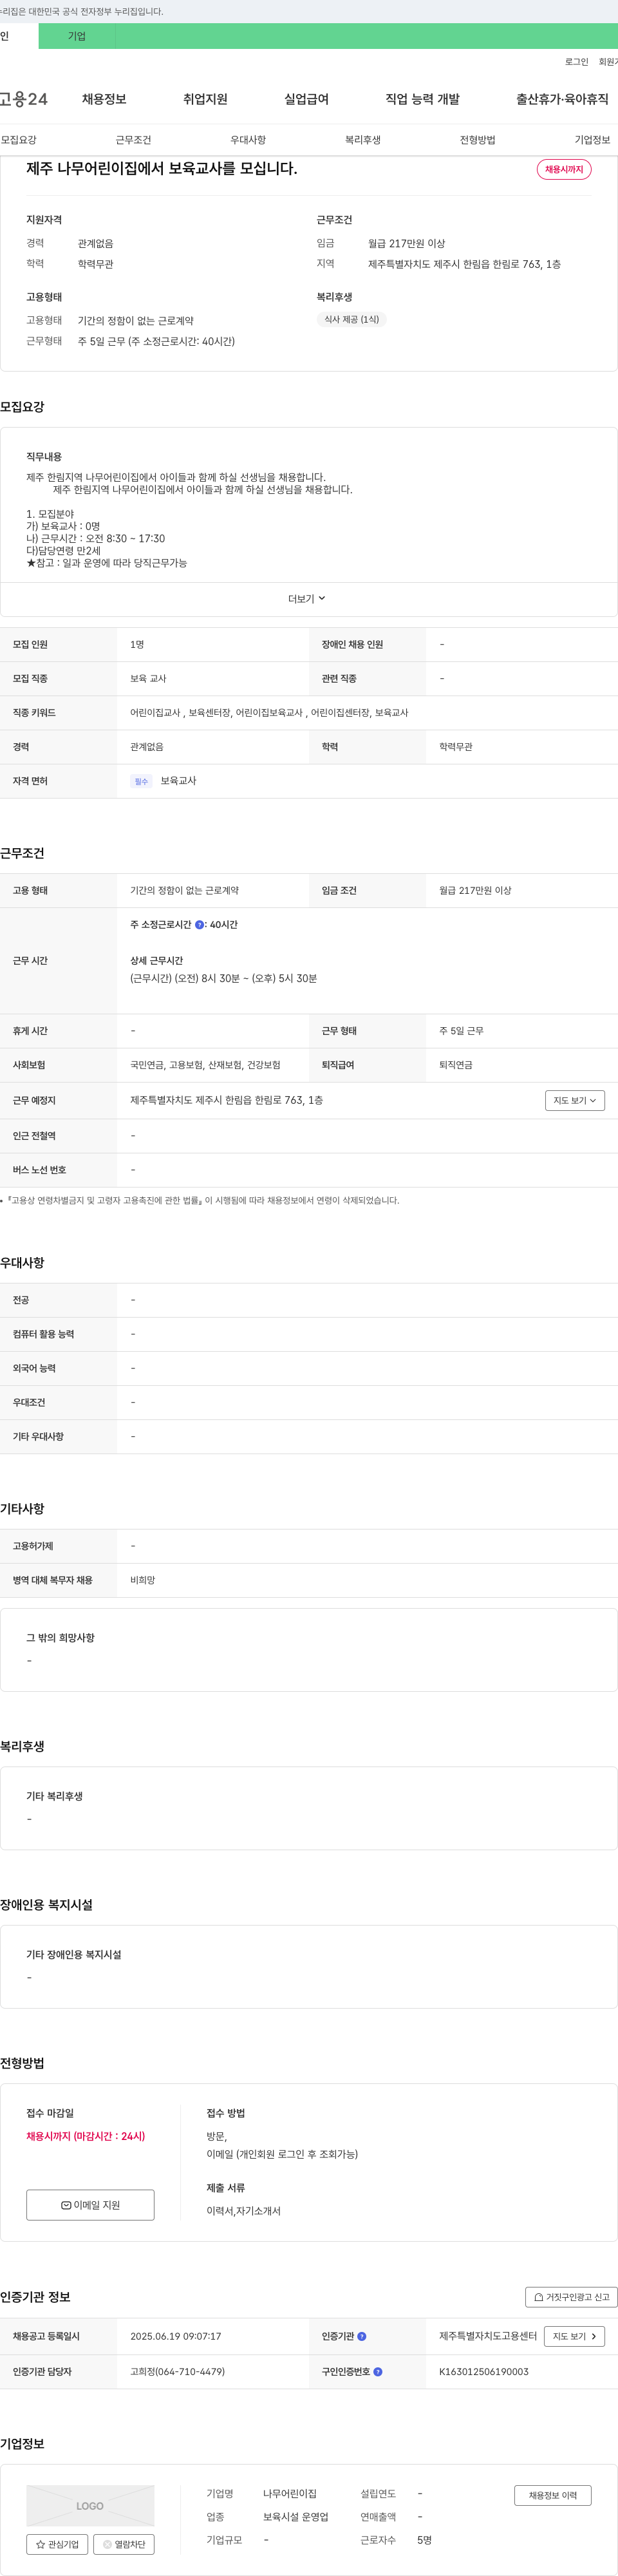Click the 필수 badge beside 보육교사
This screenshot has width=618, height=2576.
[x=141, y=781]
